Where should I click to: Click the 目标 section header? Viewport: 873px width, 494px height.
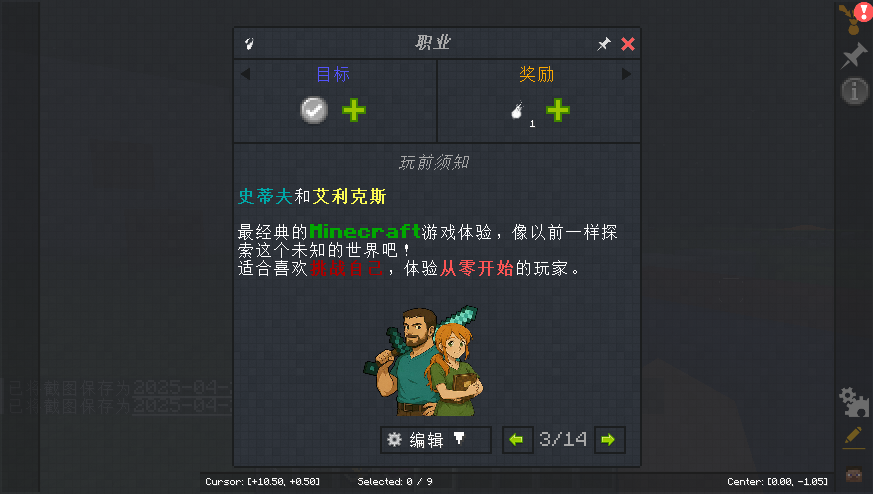[x=333, y=74]
